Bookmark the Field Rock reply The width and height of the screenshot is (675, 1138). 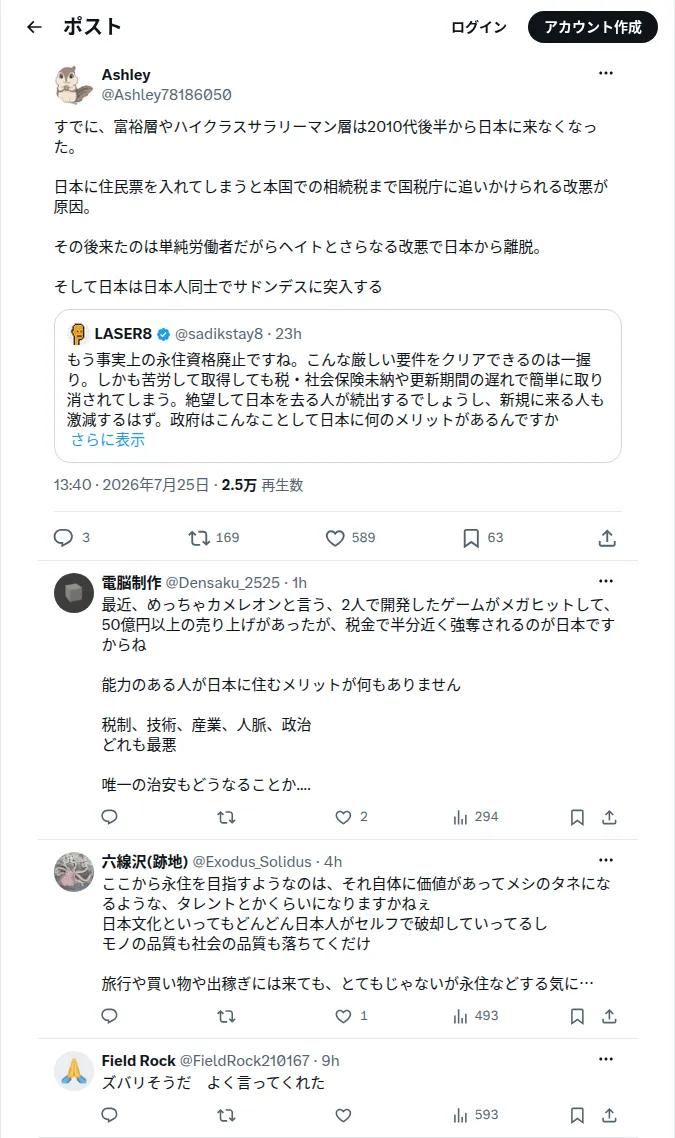577,1115
